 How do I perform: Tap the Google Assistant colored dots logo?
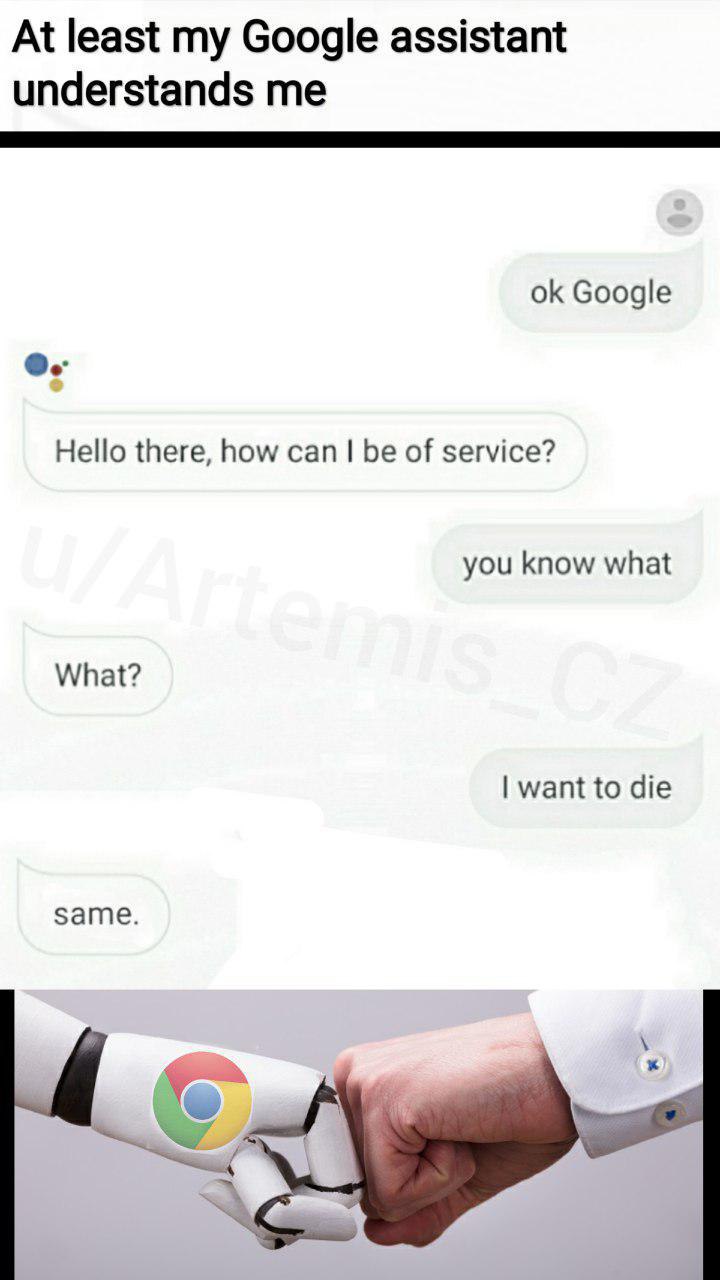47,371
